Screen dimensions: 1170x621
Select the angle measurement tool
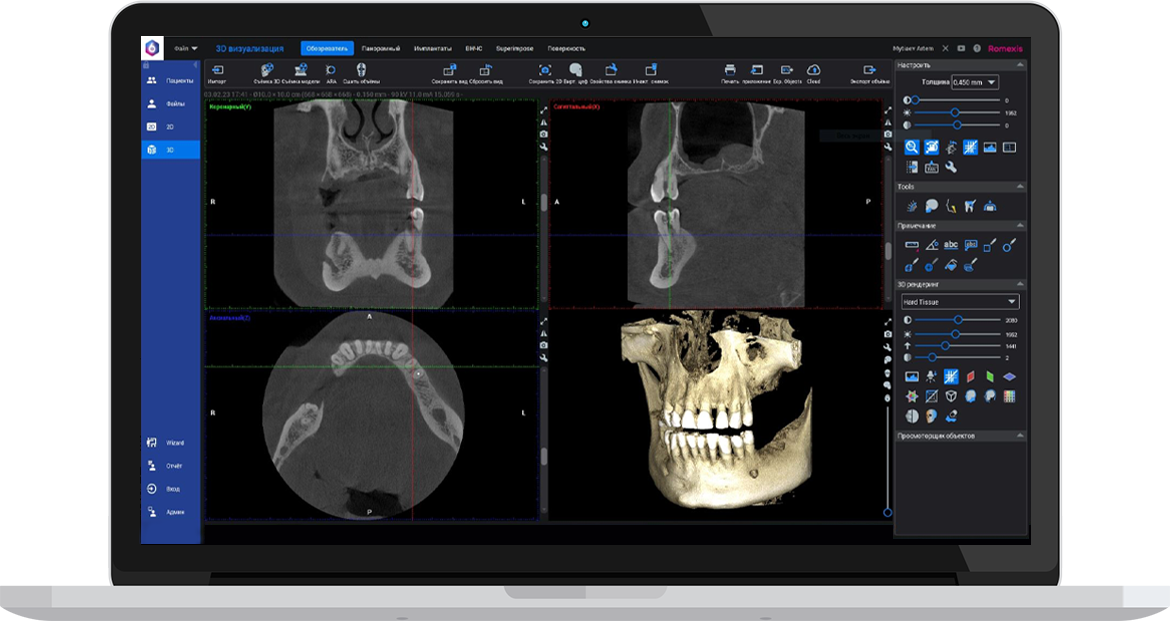click(x=931, y=244)
